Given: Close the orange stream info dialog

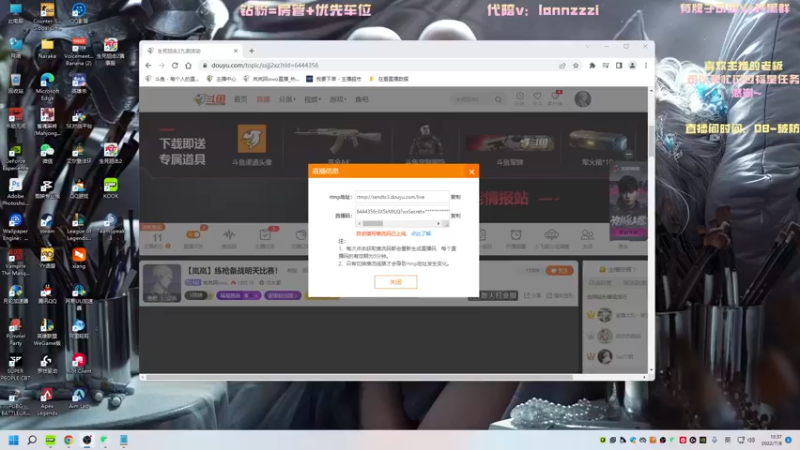Looking at the screenshot, I should (471, 171).
